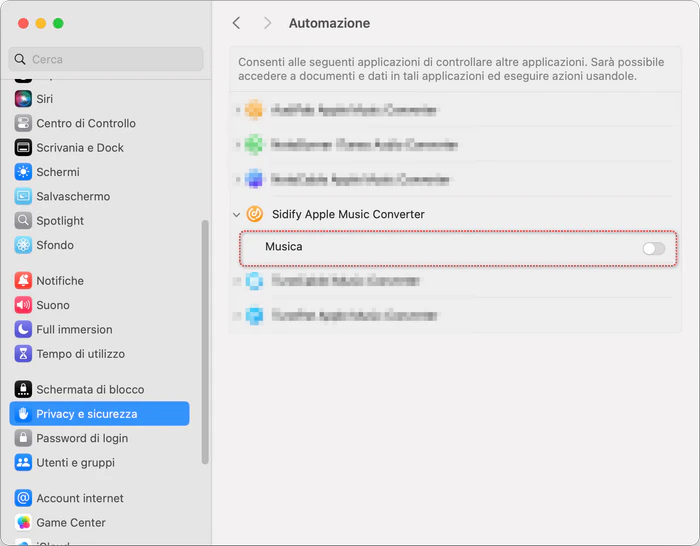Select the Centro di Controllo icon

[23, 123]
